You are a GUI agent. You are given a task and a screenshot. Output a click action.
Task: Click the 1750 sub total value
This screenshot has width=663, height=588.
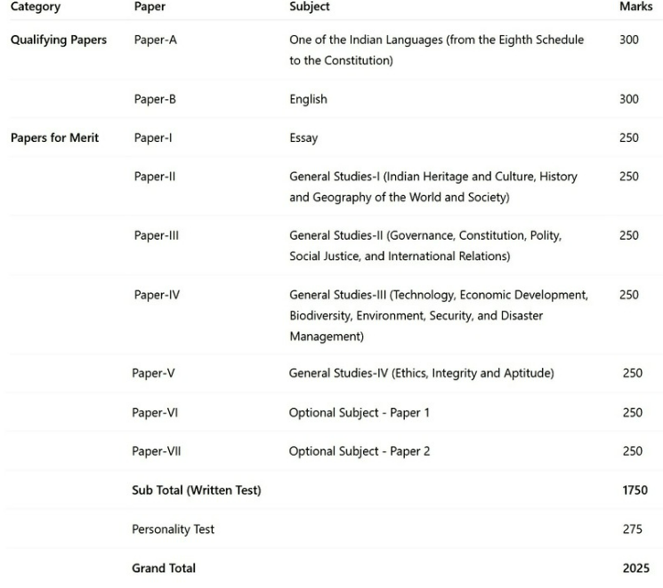pos(635,490)
